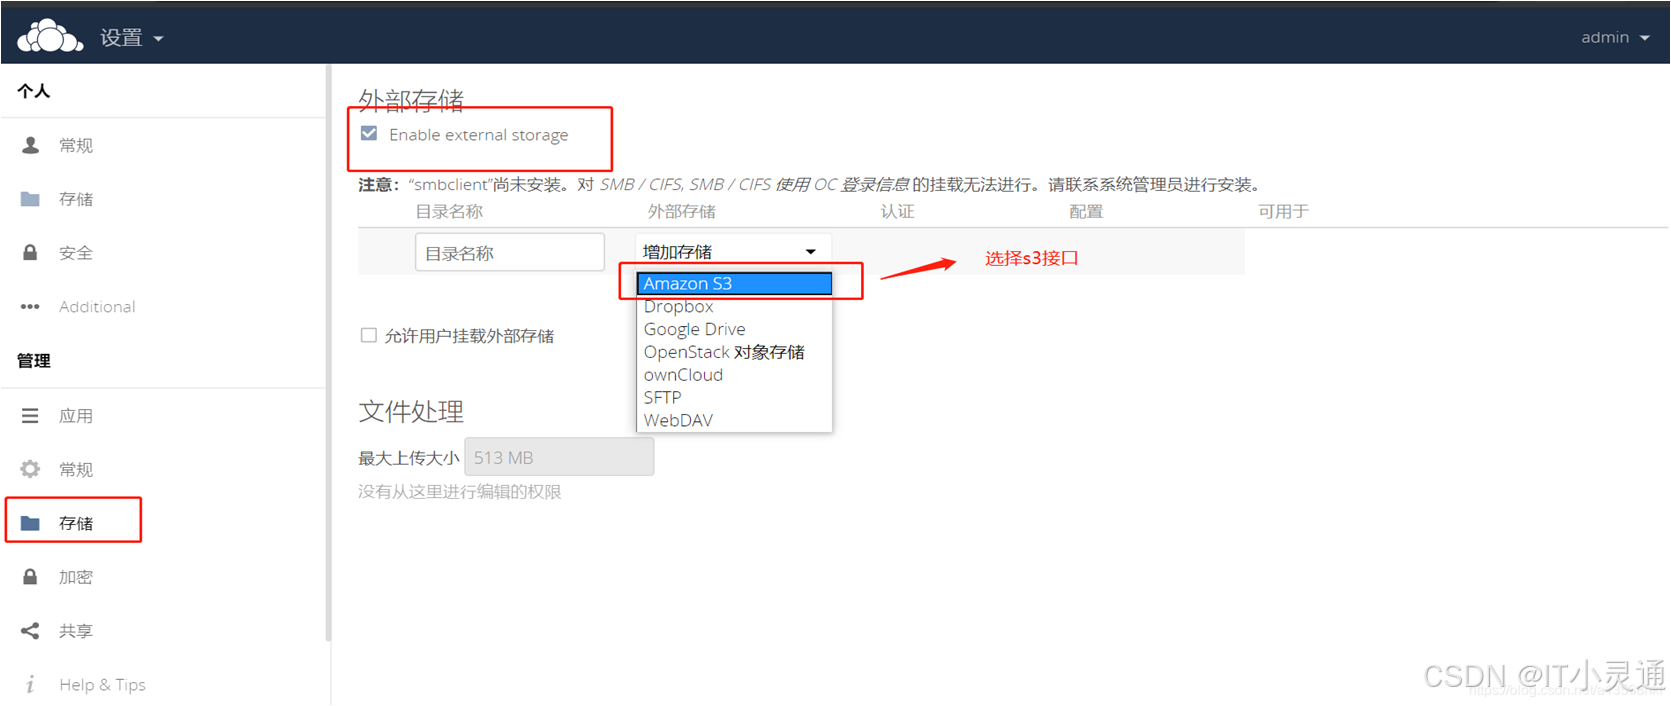Open the 设置 dropdown menu in header
Image resolution: width=1671 pixels, height=706 pixels.
click(131, 38)
